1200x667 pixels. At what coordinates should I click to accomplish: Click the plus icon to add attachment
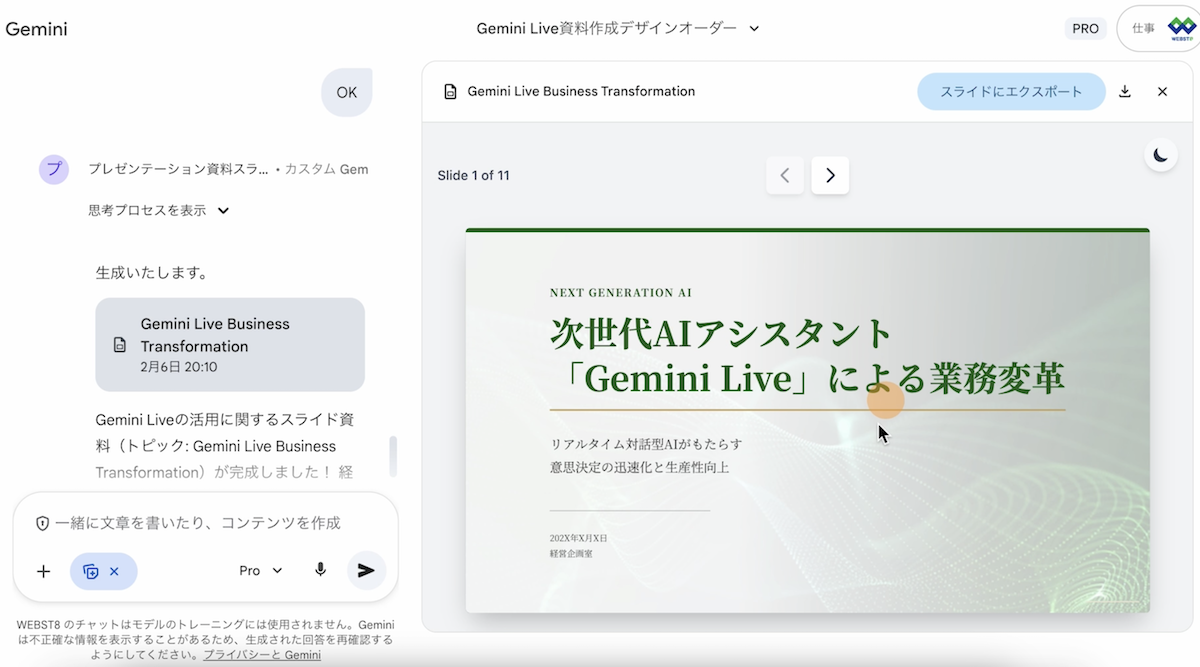(43, 571)
